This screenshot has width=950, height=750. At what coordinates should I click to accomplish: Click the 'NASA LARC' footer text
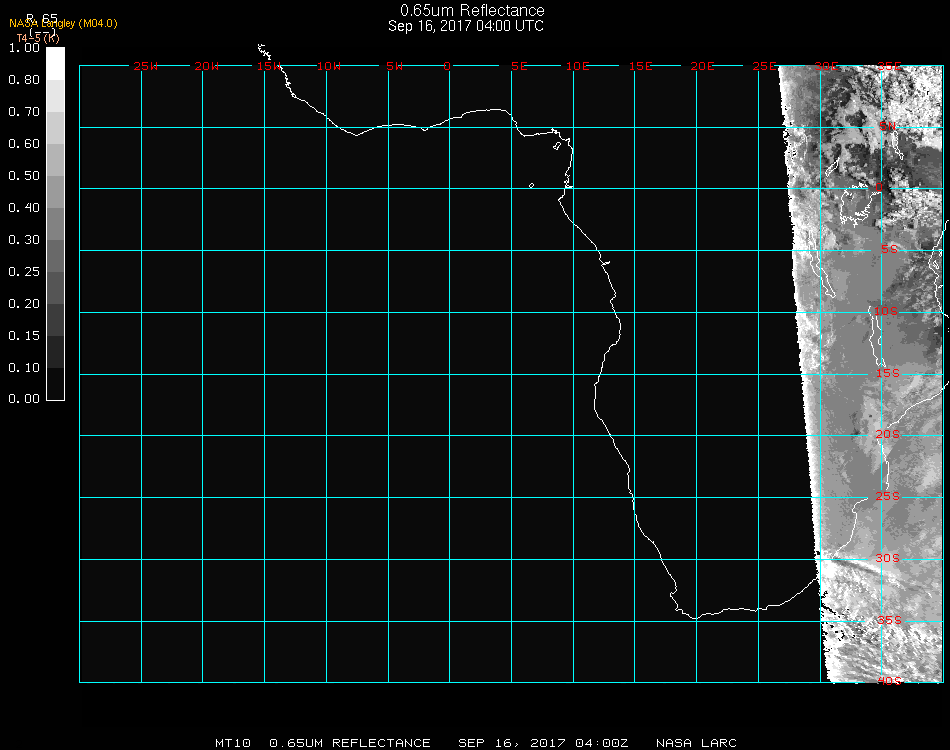point(696,743)
